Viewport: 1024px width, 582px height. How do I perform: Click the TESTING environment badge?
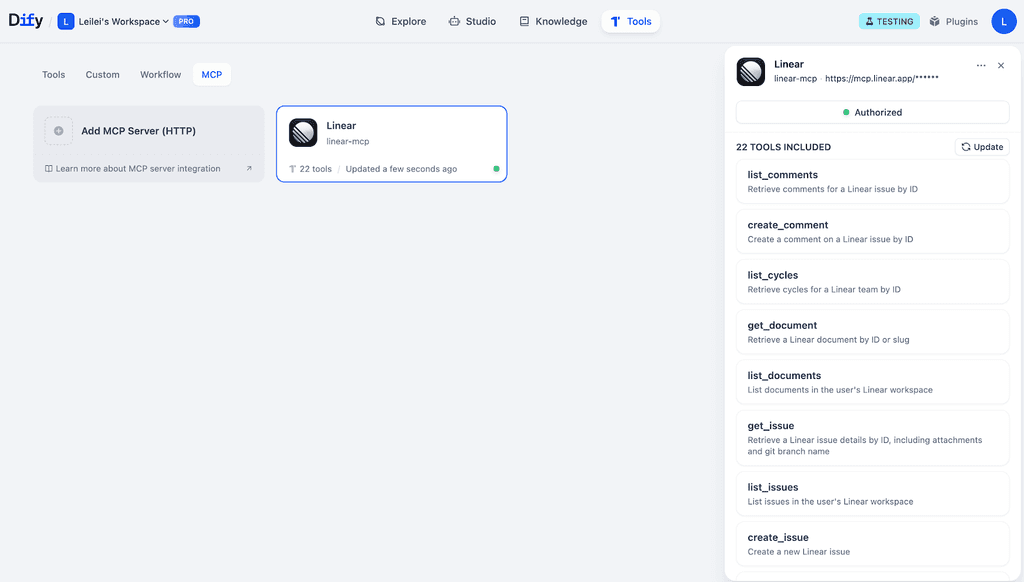click(889, 20)
